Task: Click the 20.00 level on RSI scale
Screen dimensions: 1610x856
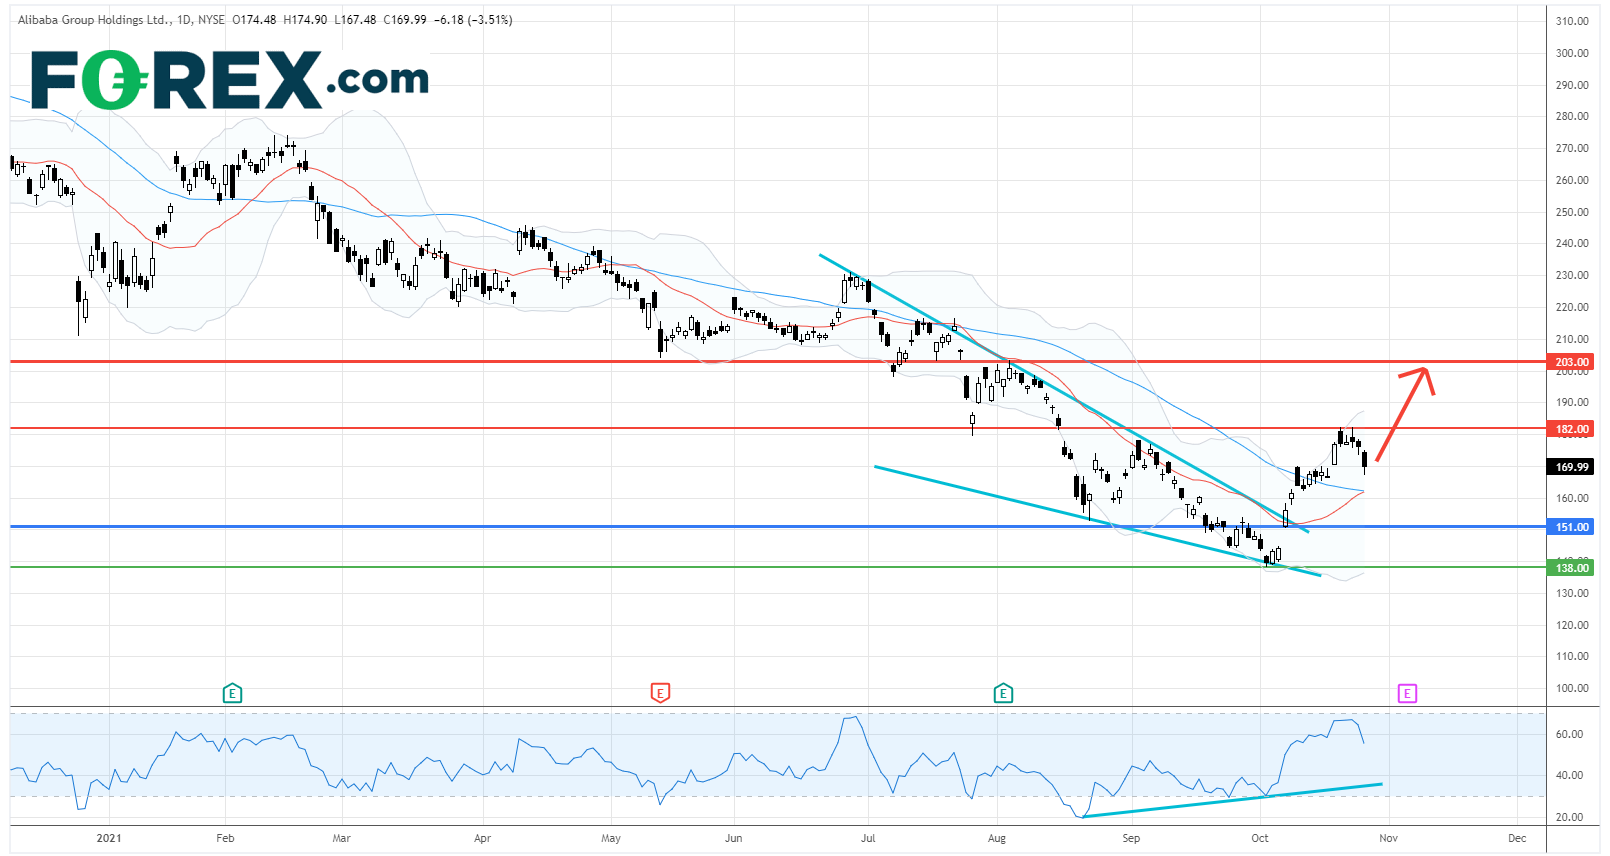Action: click(1569, 817)
